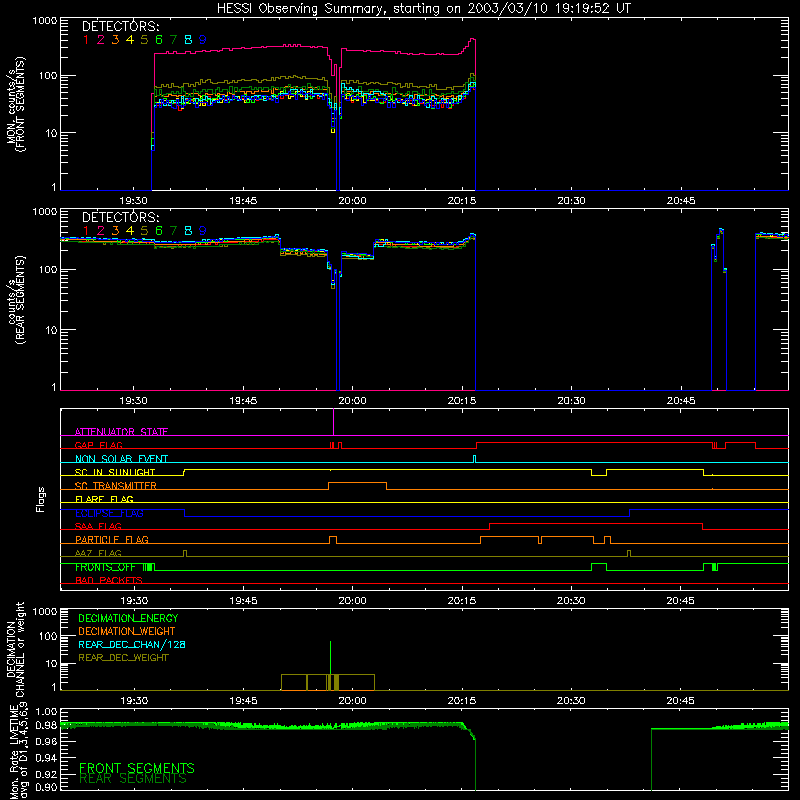Screen dimensions: 800x800
Task: Click the magenta attenuator state spike marker
Action: coord(333,422)
